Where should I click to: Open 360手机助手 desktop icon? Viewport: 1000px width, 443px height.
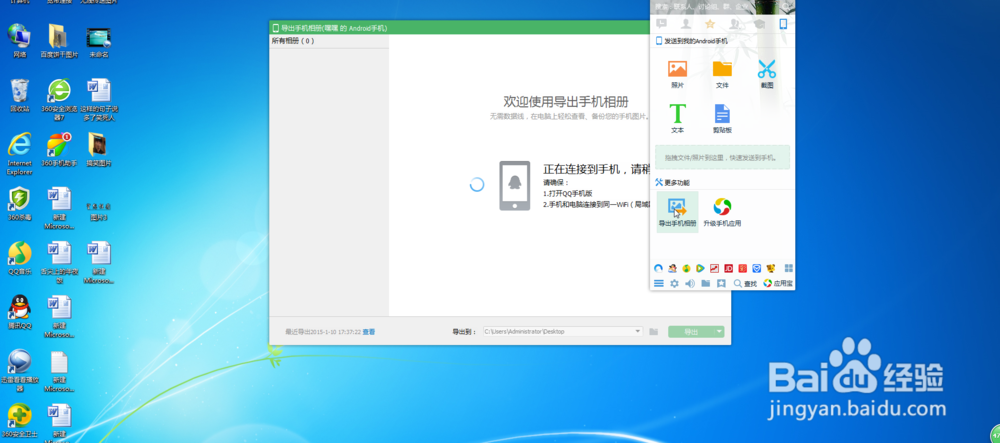tap(59, 150)
